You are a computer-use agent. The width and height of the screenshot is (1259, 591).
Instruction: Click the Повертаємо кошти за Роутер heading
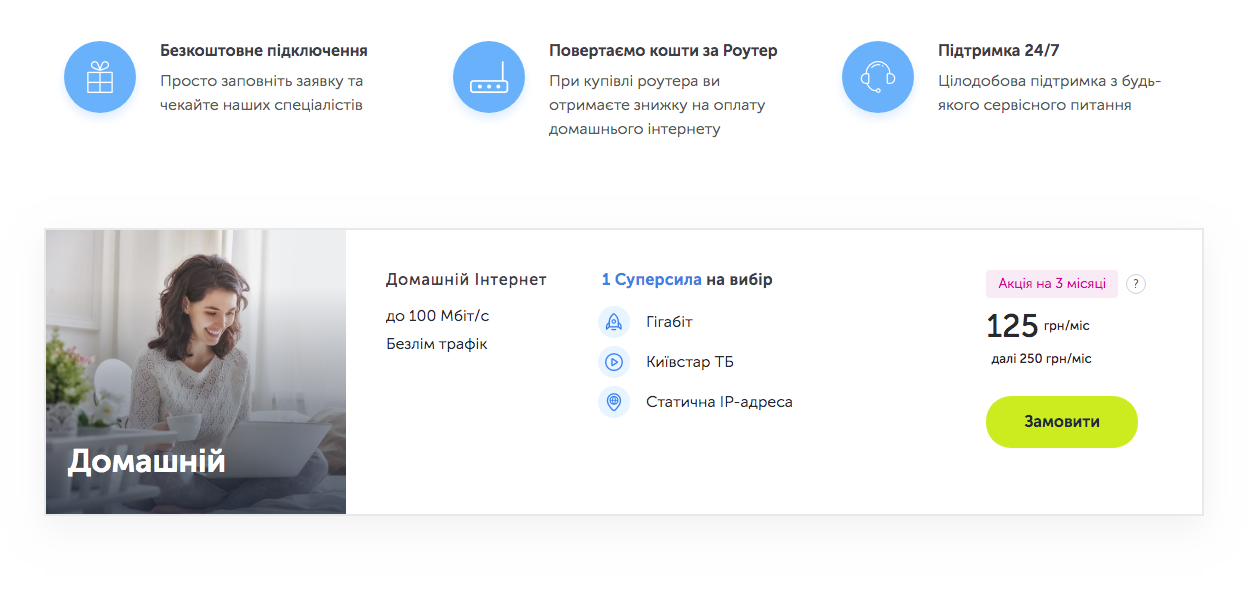click(x=663, y=50)
